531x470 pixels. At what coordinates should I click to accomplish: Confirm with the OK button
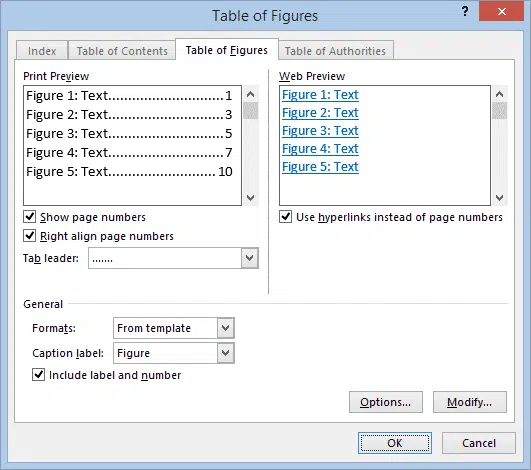pyautogui.click(x=395, y=443)
